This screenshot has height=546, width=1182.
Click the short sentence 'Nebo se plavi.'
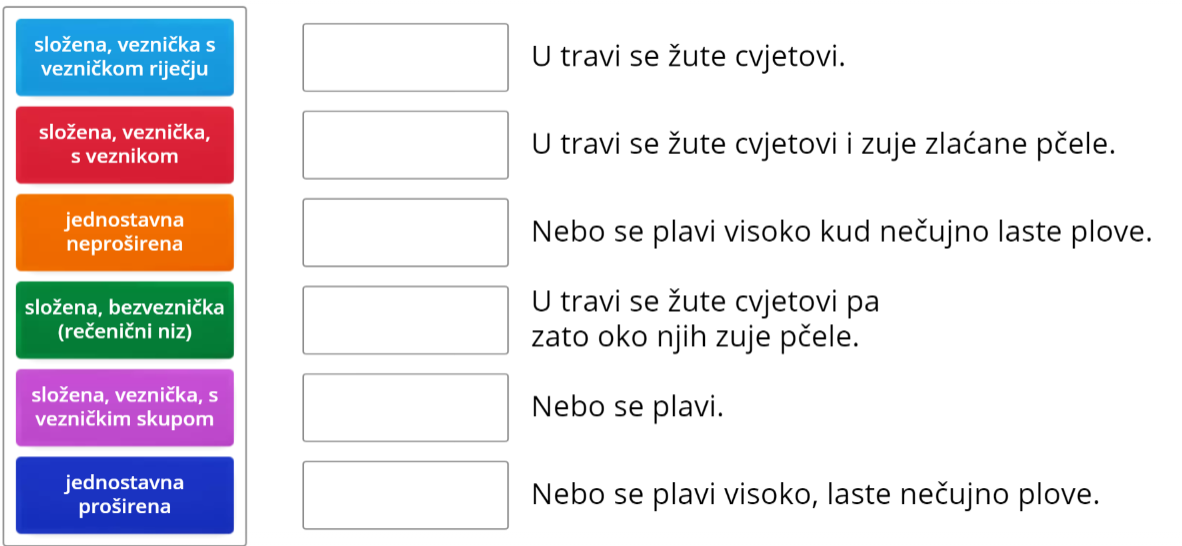[626, 407]
